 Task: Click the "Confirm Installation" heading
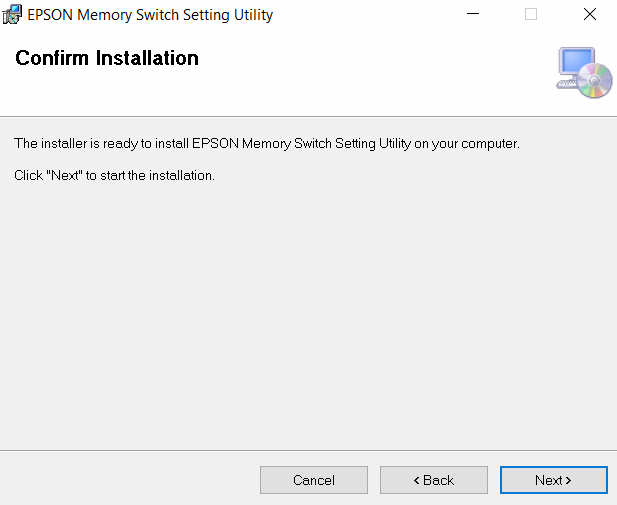(107, 58)
